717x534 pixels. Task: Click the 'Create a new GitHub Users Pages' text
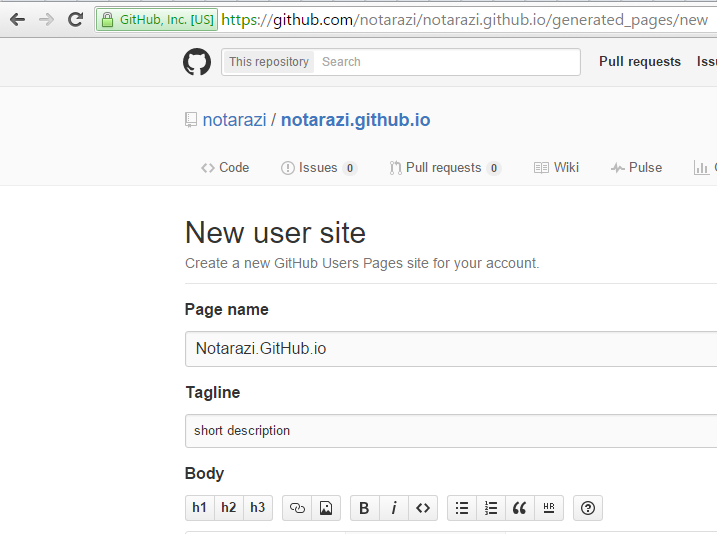point(363,263)
